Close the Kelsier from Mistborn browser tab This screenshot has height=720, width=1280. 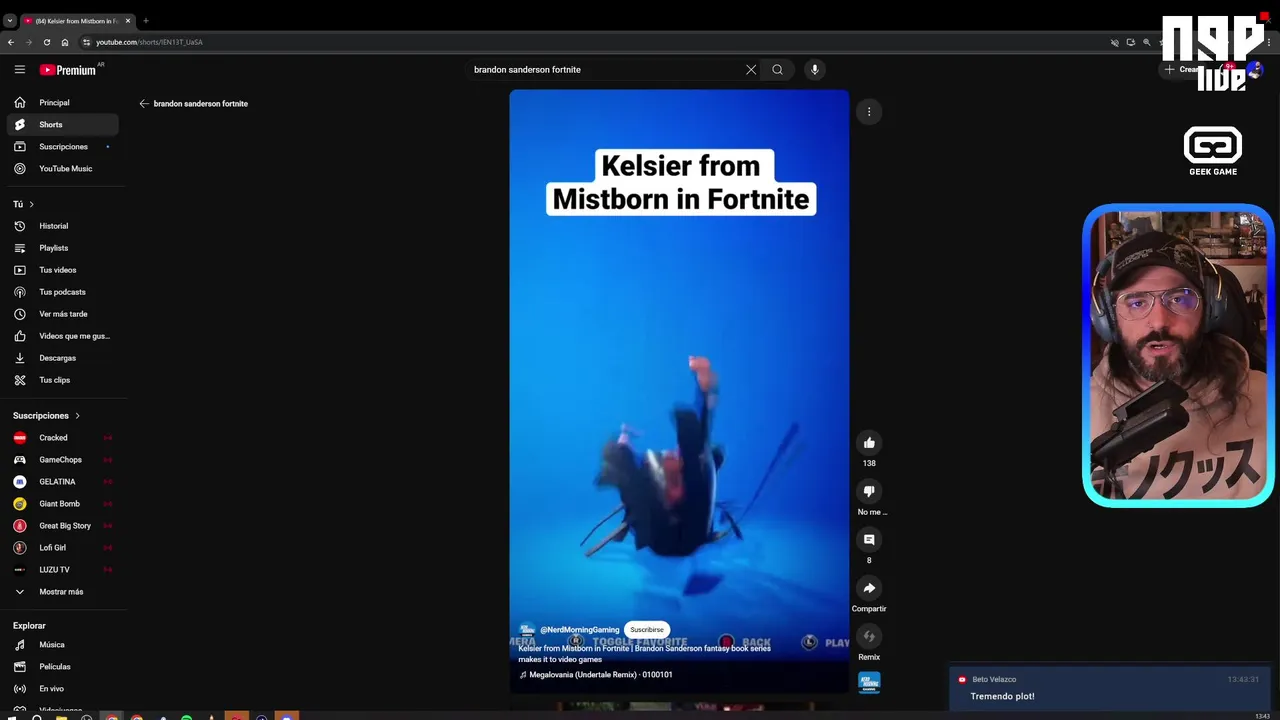coord(128,21)
